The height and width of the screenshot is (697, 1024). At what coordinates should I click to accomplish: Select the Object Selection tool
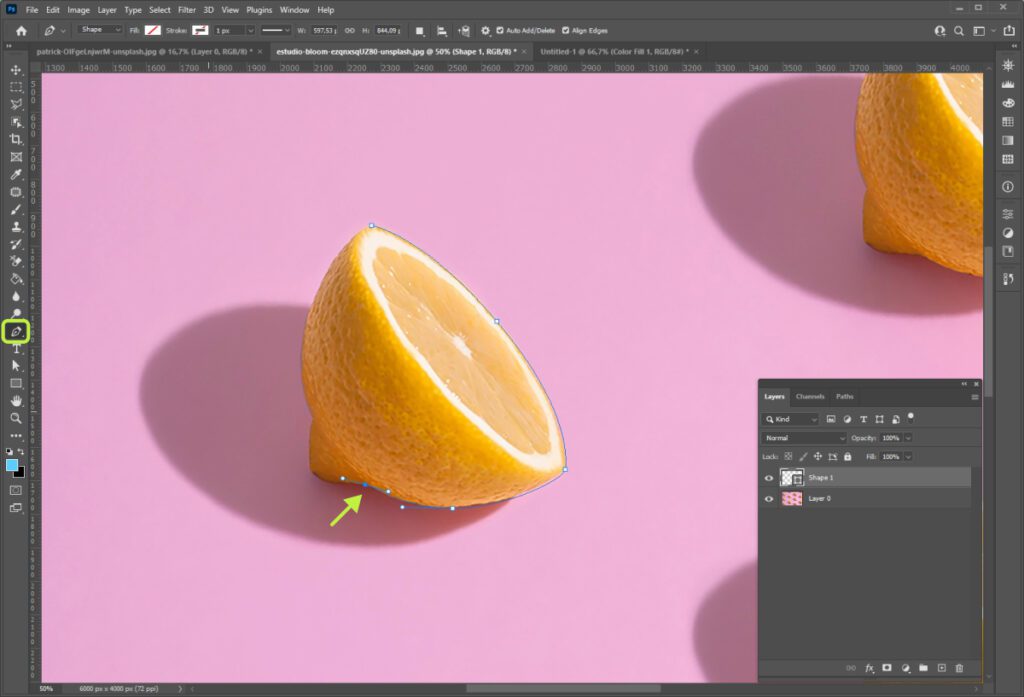click(x=16, y=122)
